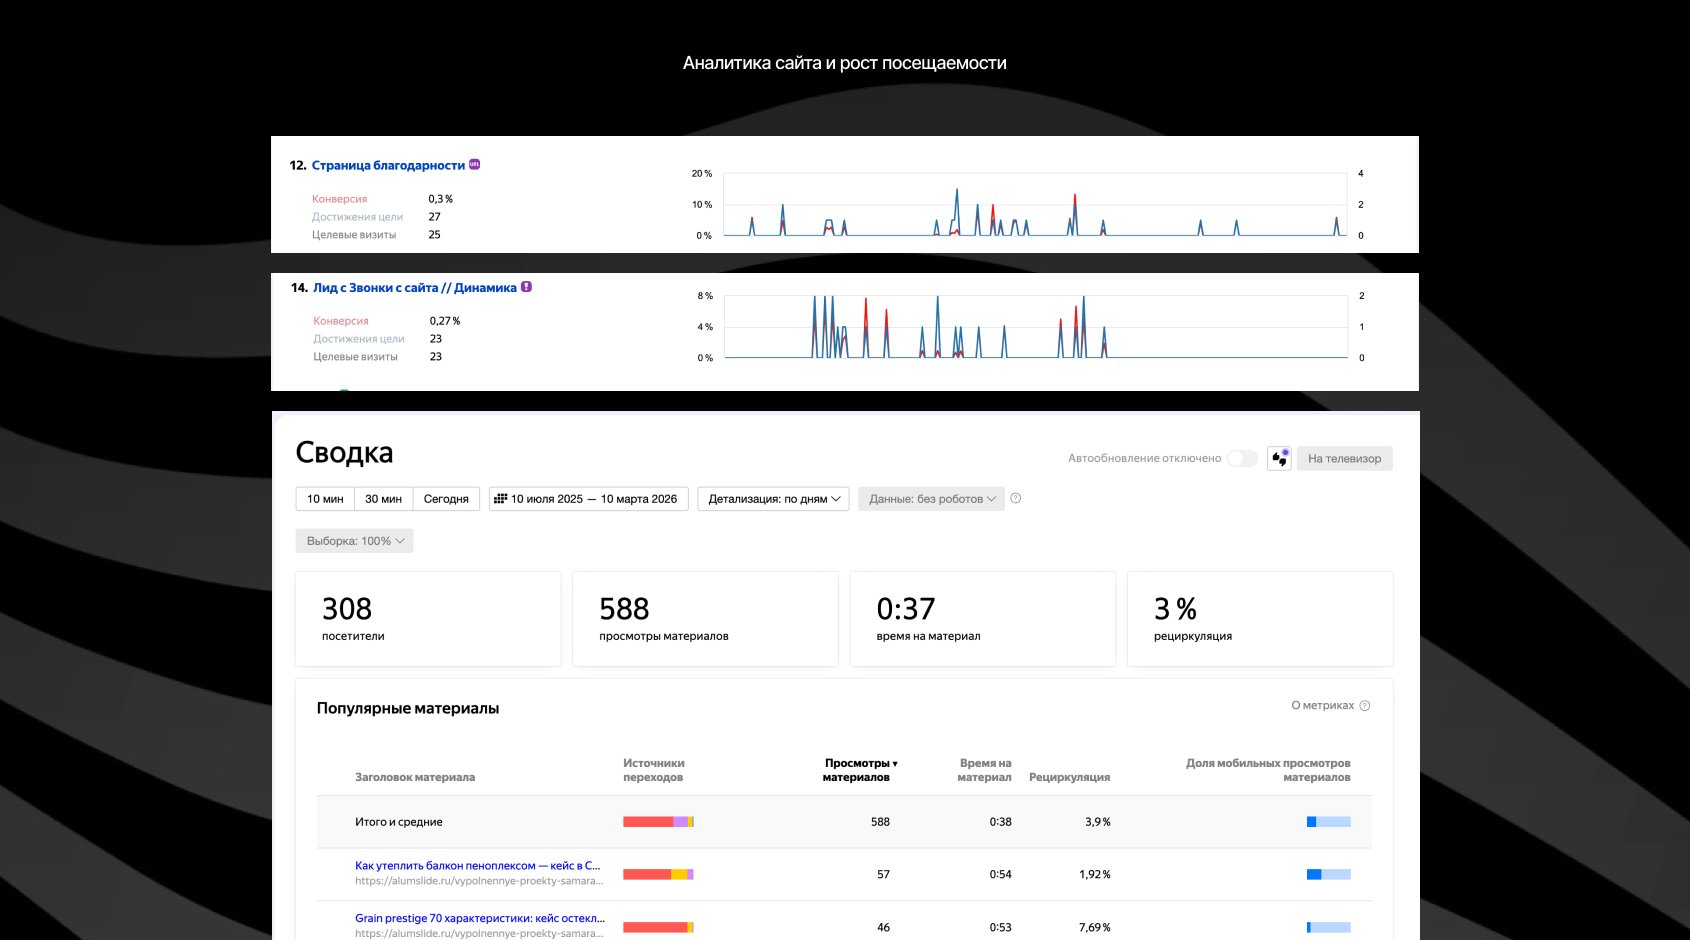Screen dimensions: 1690x940
Task: Open Лид с Звонки с сайта goal link
Action: tap(415, 288)
